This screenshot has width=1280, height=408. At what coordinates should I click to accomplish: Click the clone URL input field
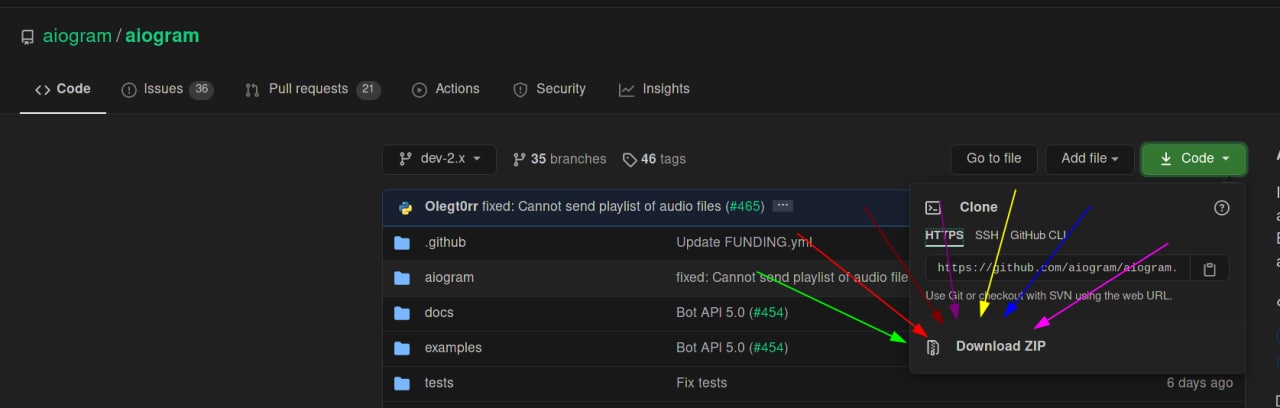pyautogui.click(x=1058, y=268)
